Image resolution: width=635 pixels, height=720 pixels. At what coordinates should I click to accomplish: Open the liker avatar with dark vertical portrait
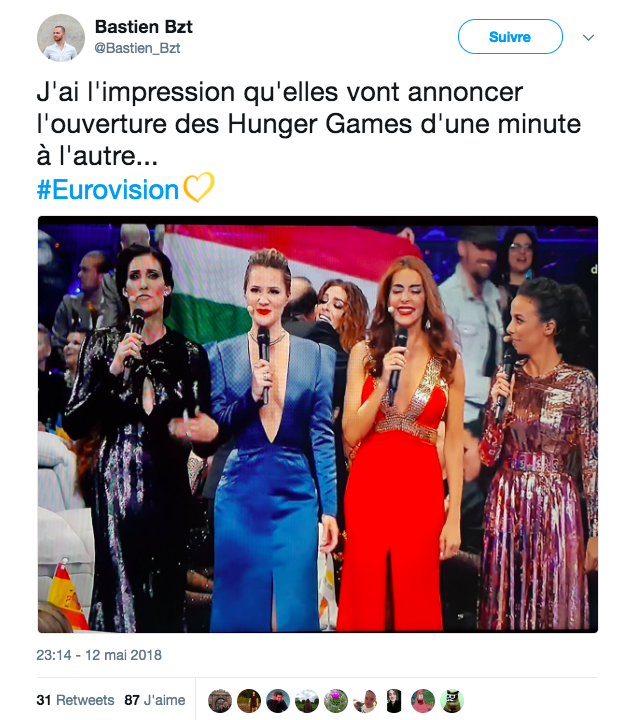click(394, 701)
